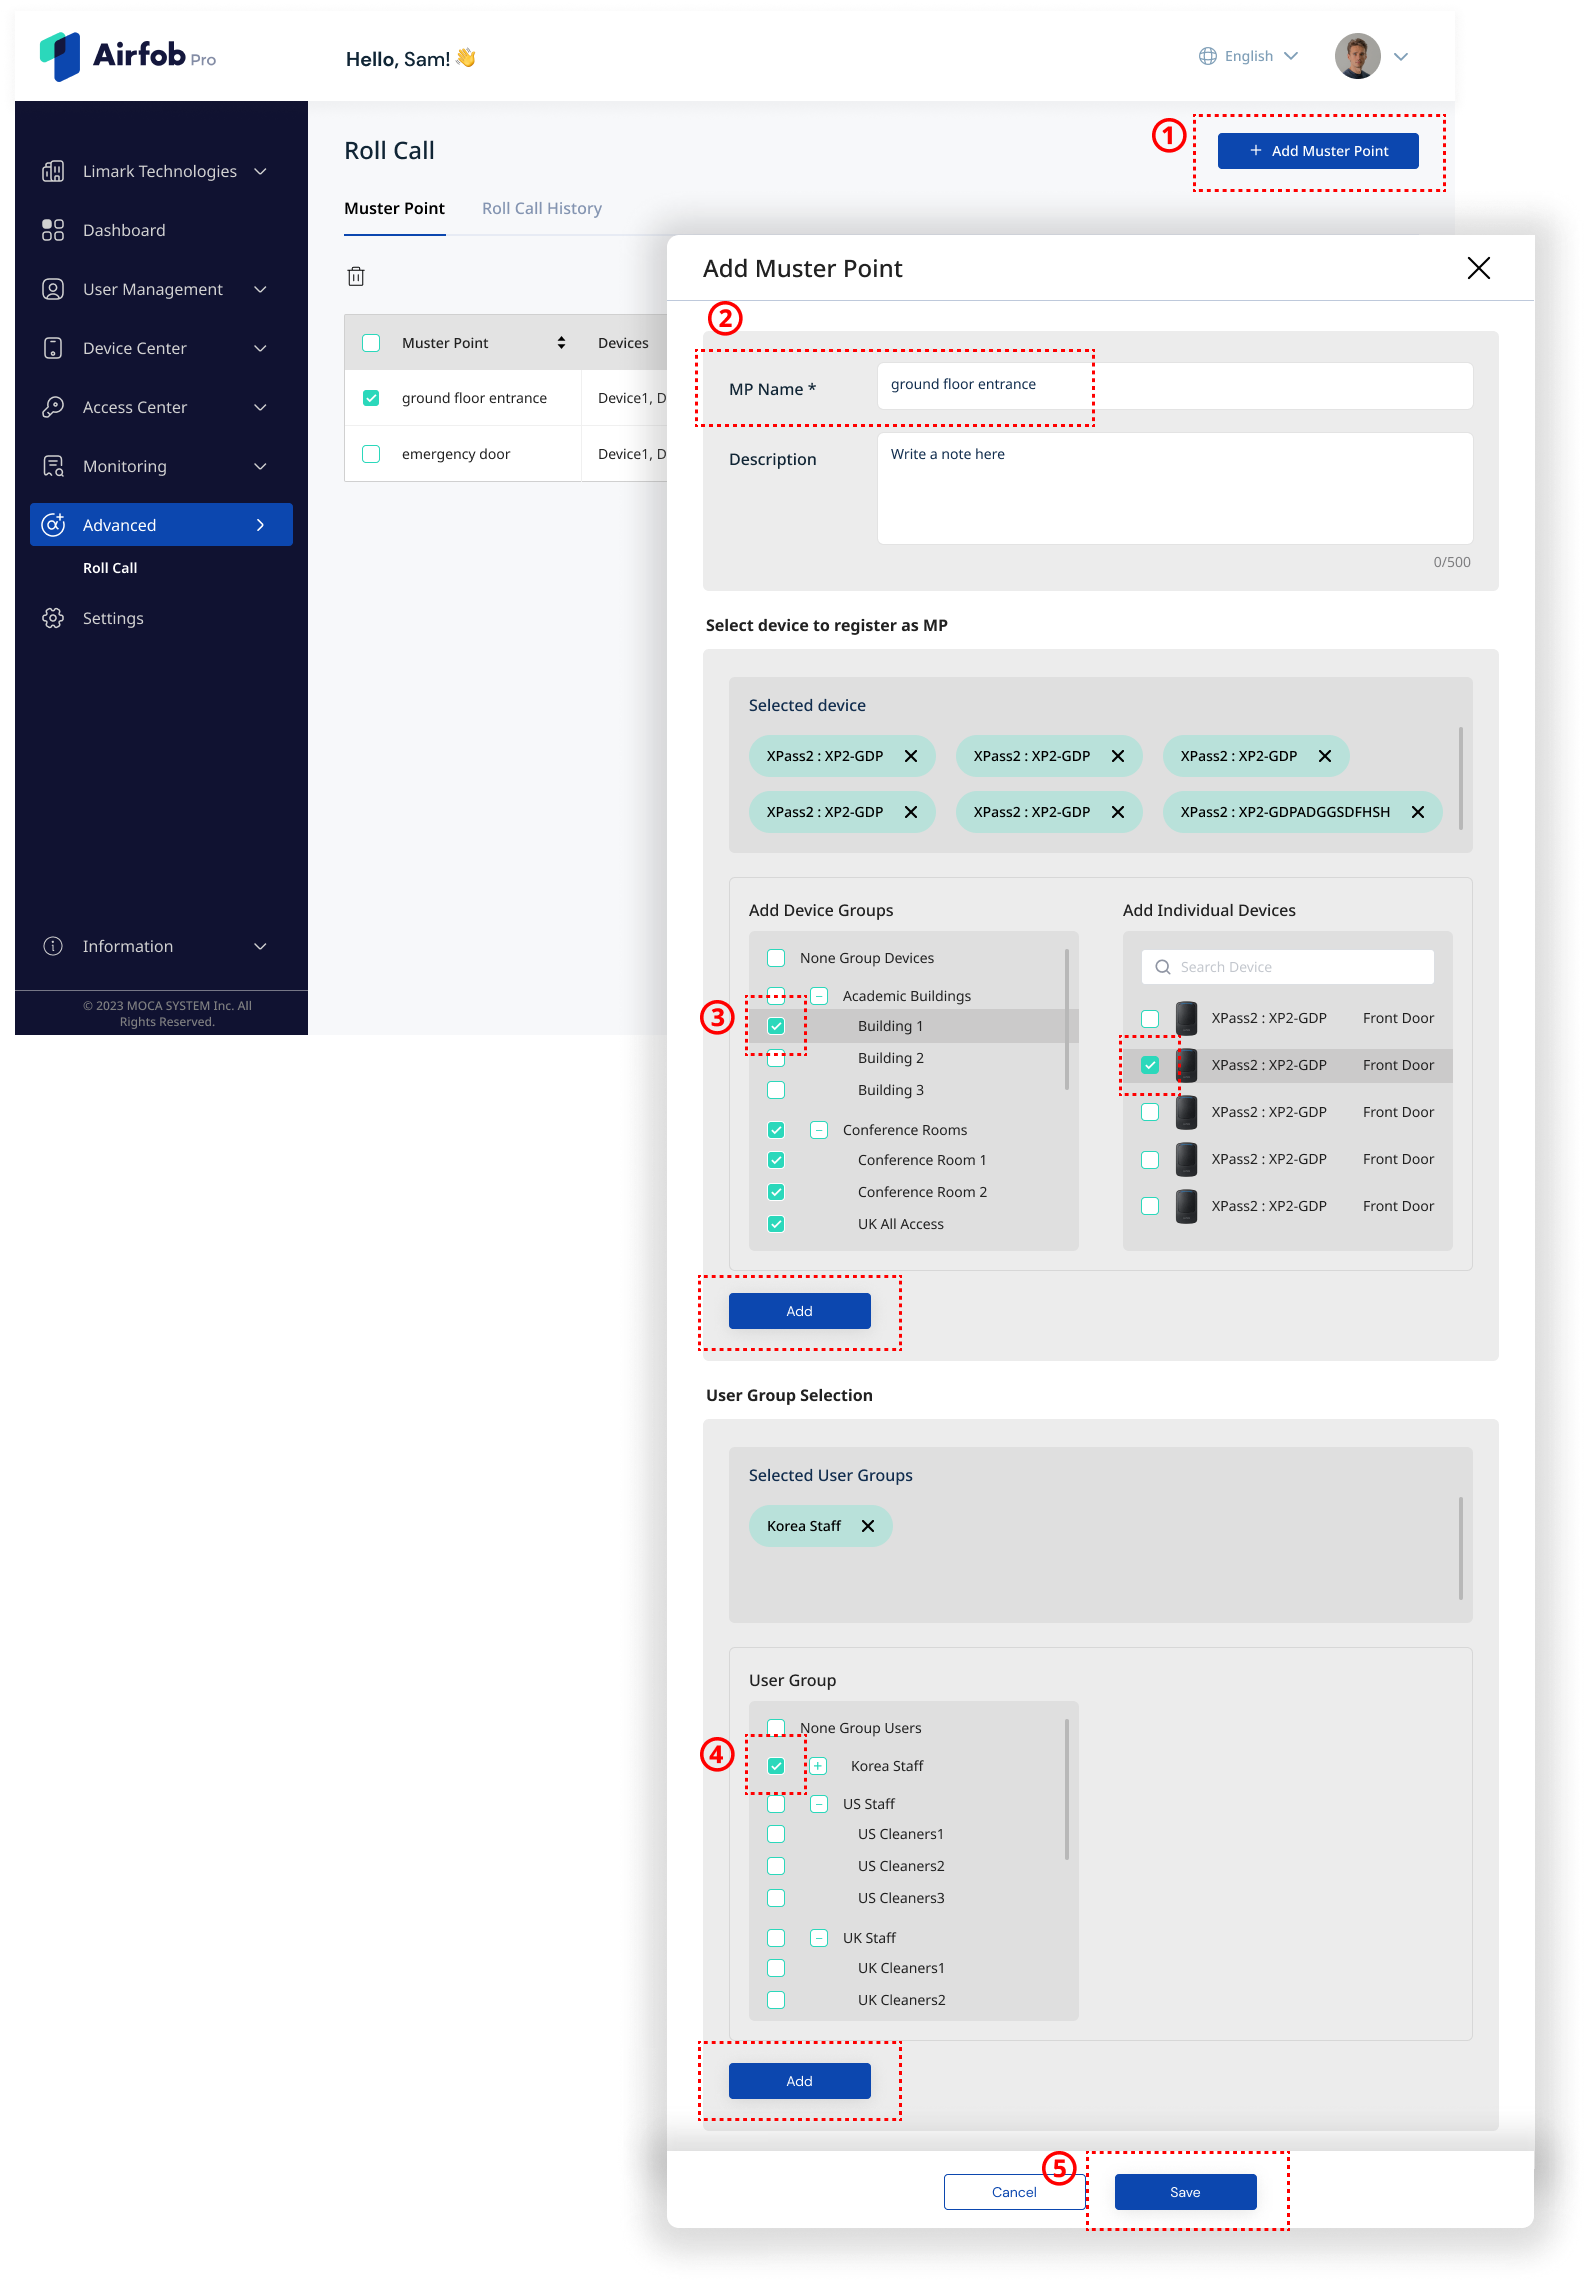Select the Muster Point tab
Viewport: 1589px width, 2286px height.
394,208
